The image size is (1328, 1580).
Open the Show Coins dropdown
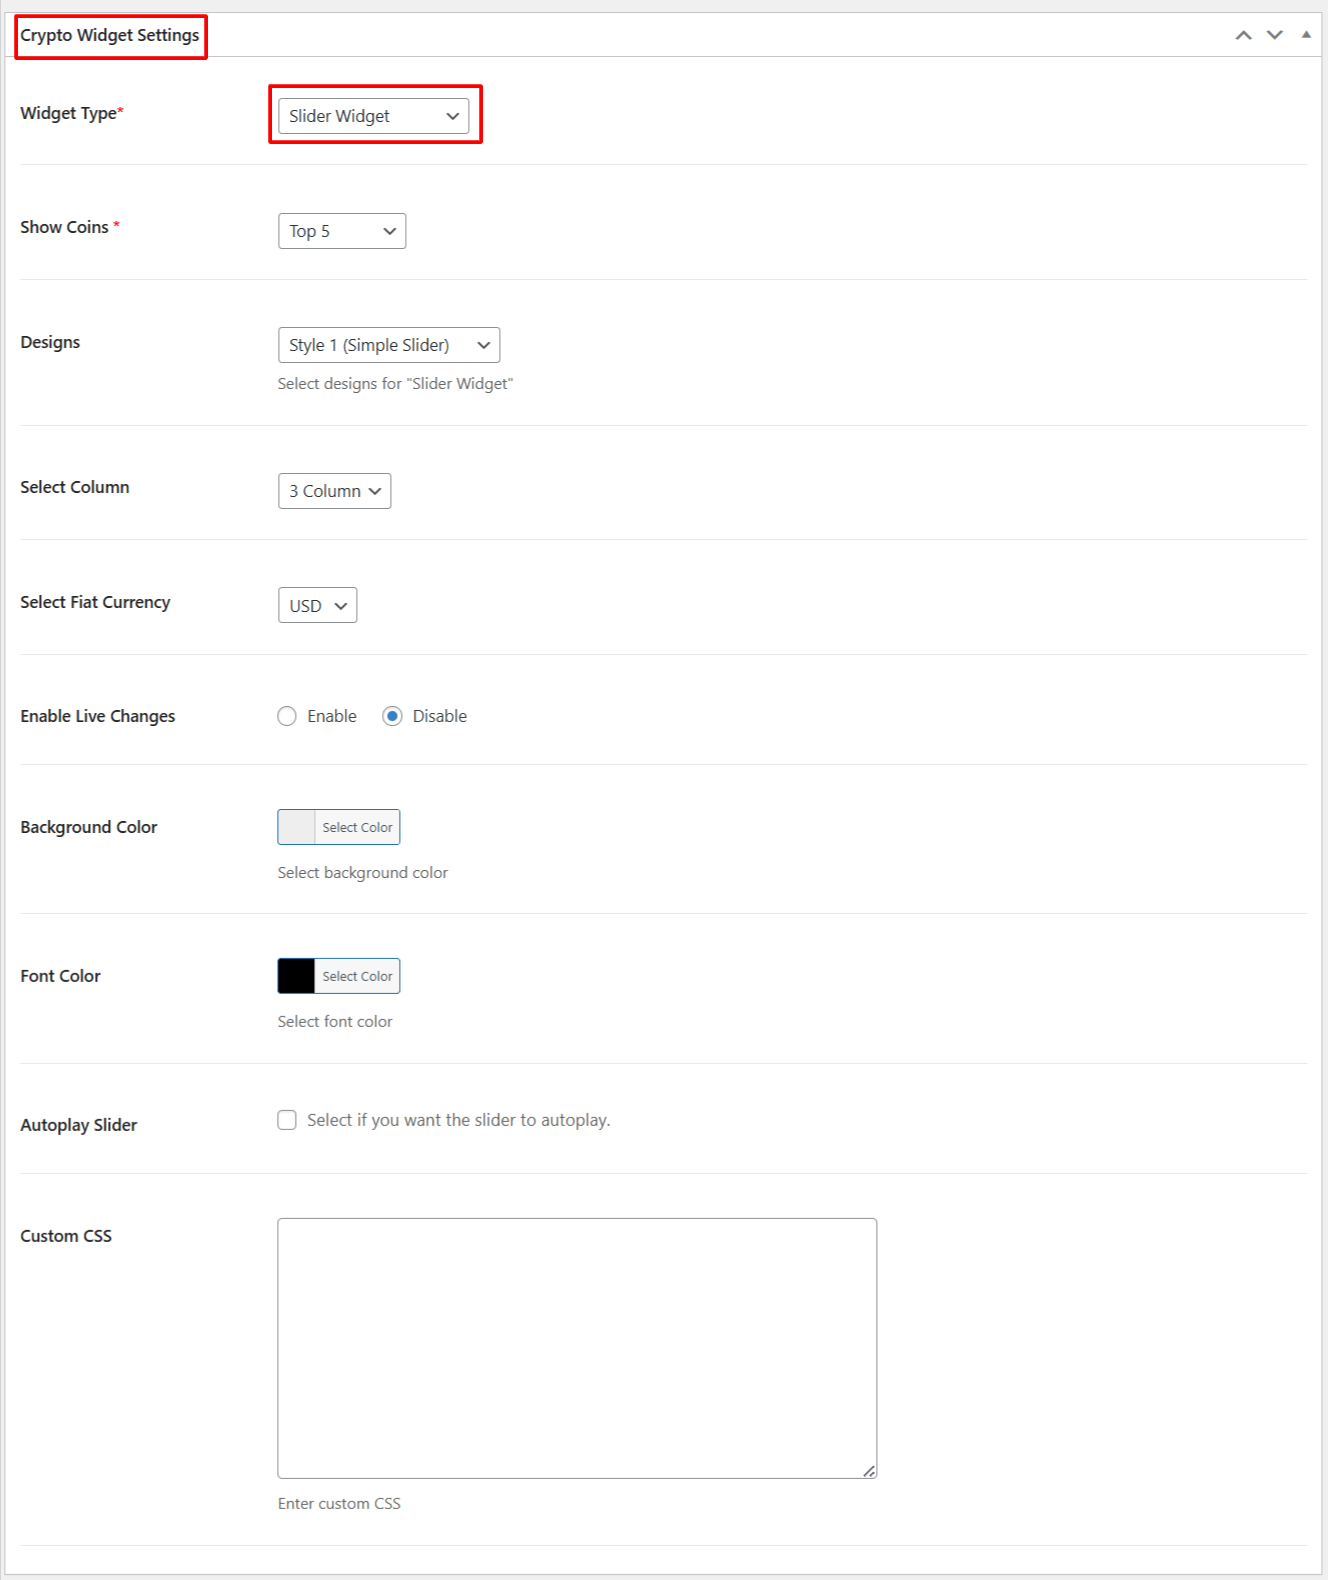341,231
